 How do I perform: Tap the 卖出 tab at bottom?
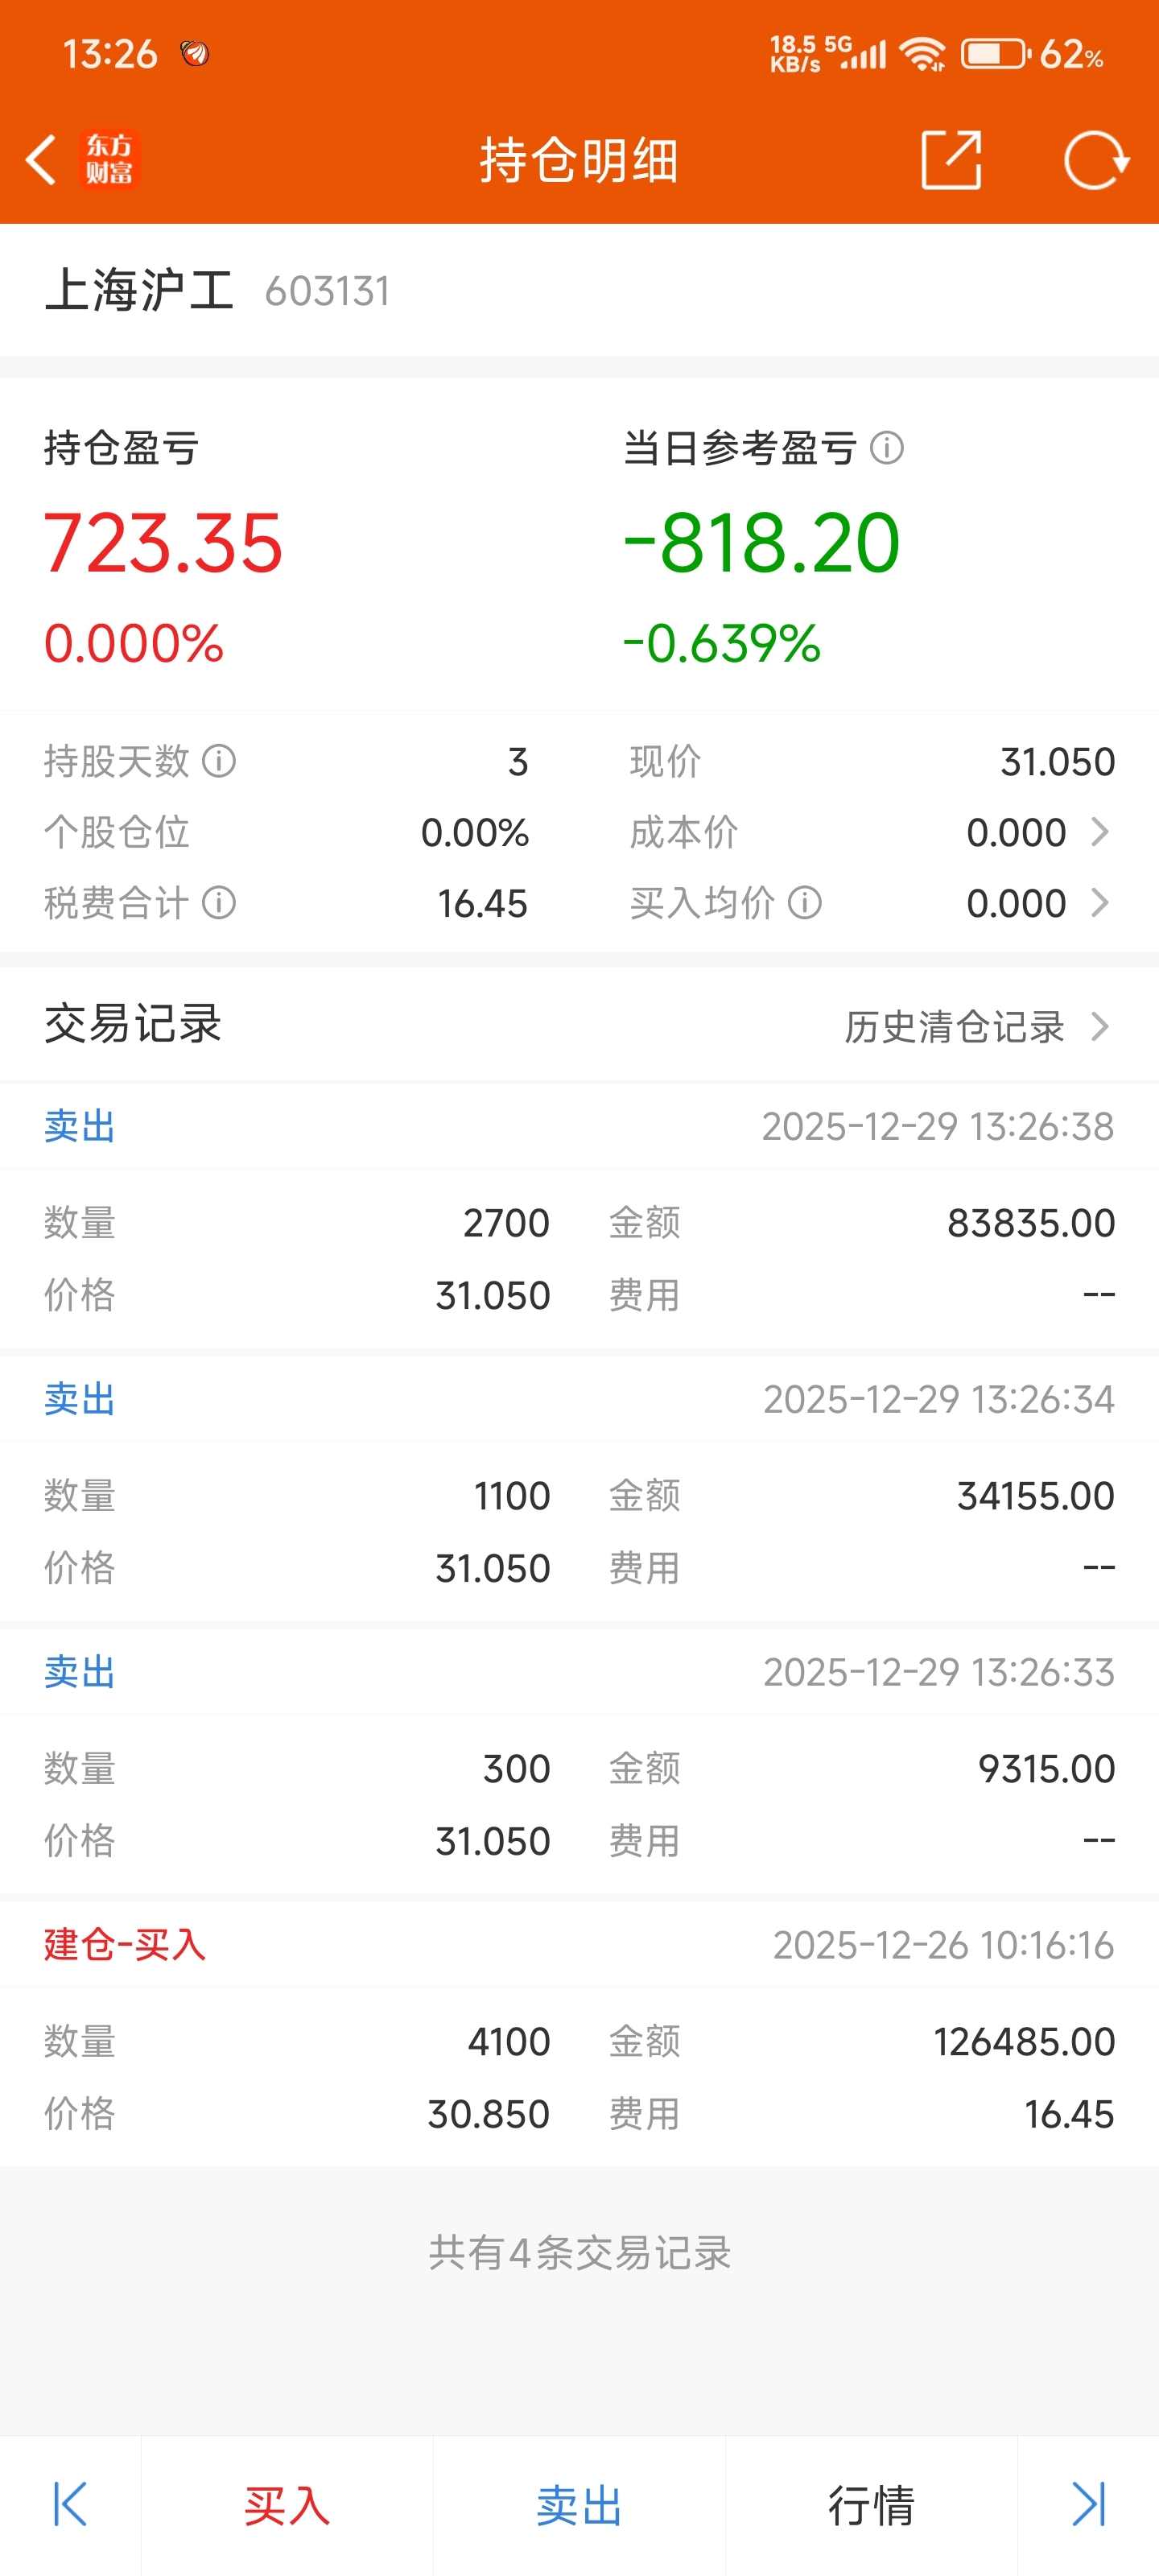(579, 2505)
